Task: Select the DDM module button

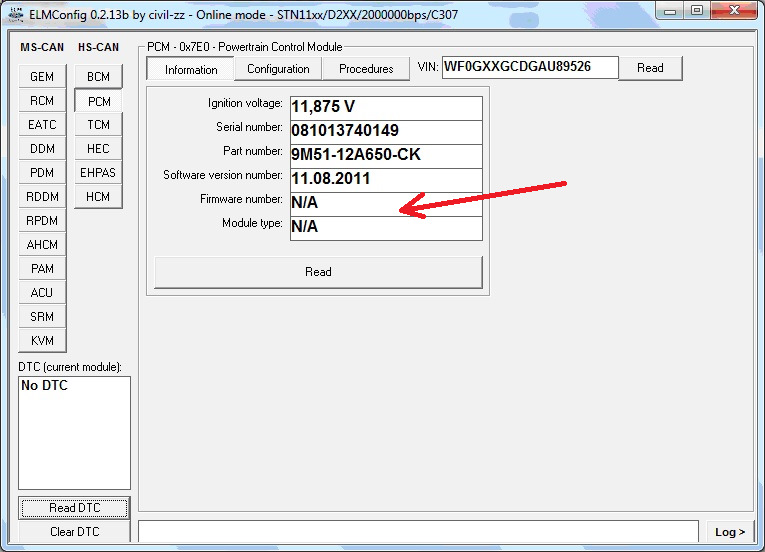Action: tap(42, 148)
